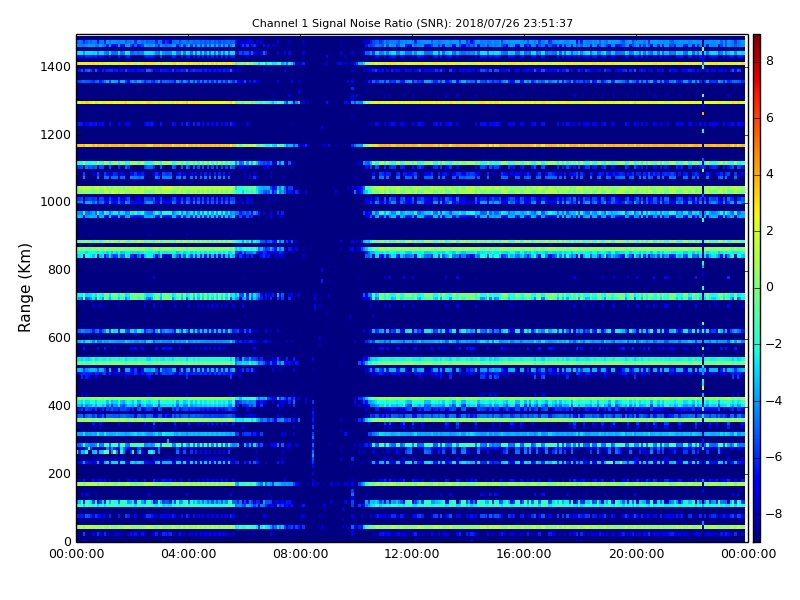The width and height of the screenshot is (800, 600).
Task: Click the green middle of the colorbar near 0
Action: point(757,287)
